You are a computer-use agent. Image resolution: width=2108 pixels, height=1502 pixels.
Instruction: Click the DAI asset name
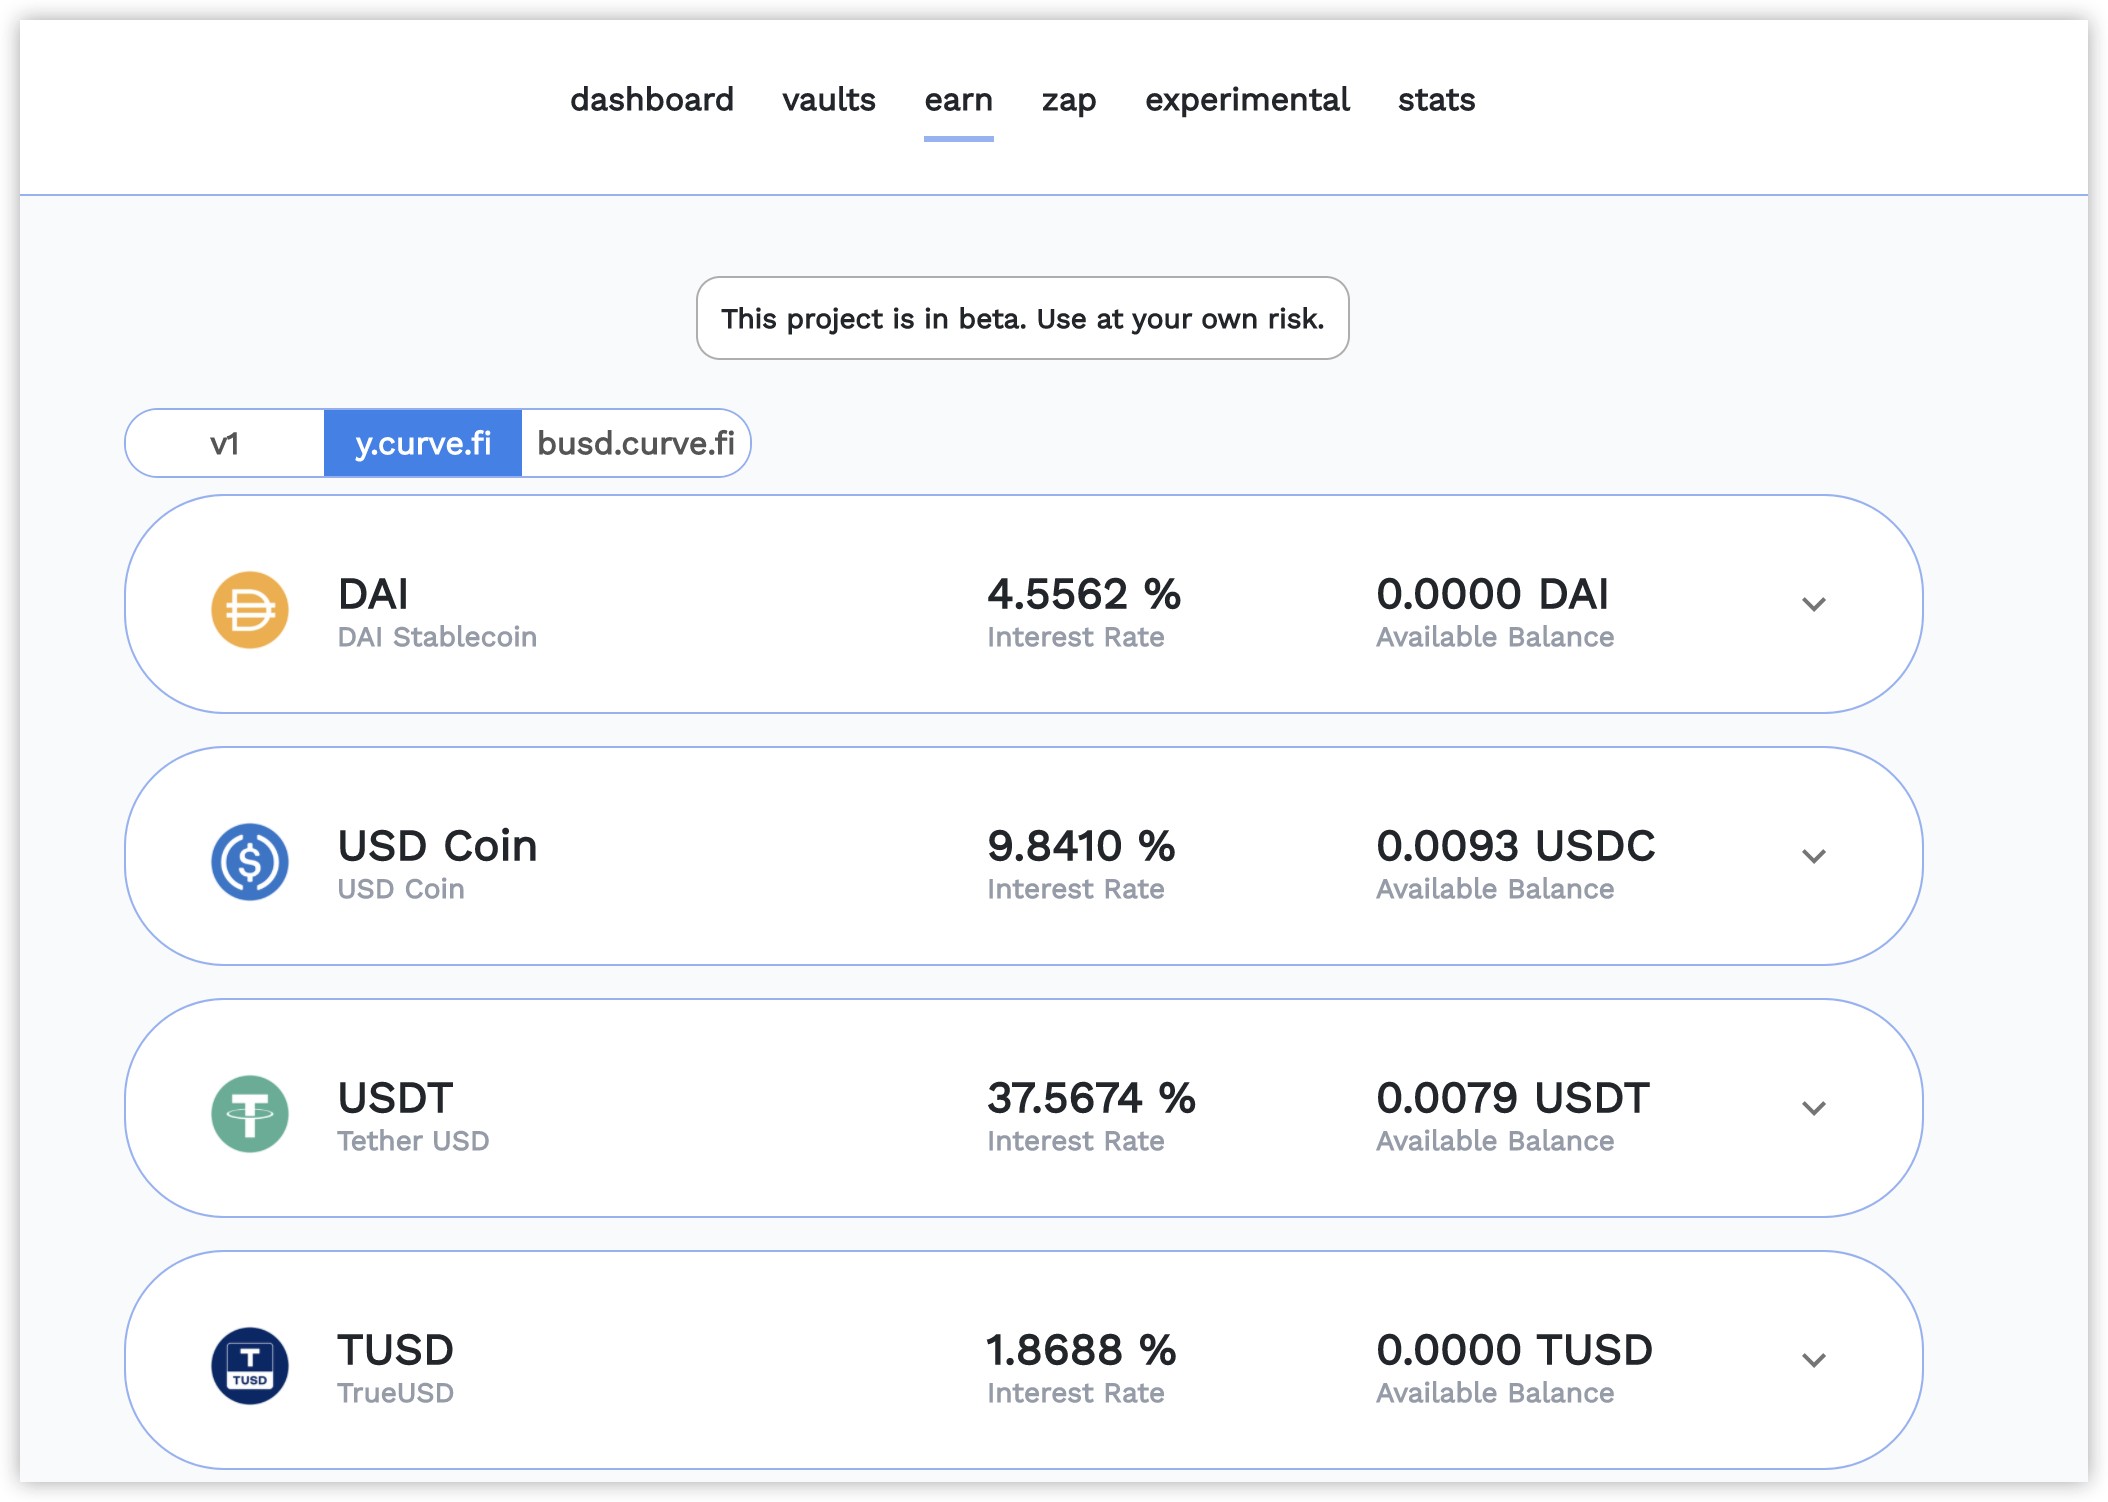373,594
